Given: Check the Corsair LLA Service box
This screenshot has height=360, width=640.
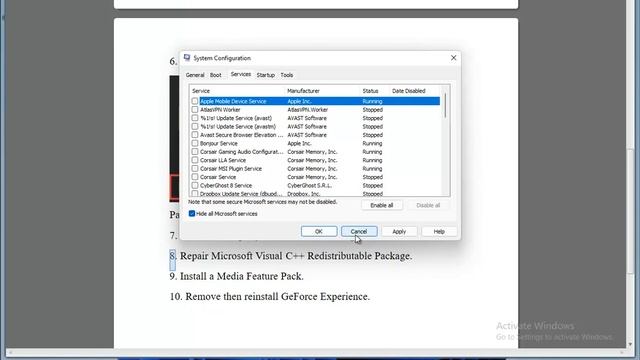Looking at the screenshot, I should 195,160.
